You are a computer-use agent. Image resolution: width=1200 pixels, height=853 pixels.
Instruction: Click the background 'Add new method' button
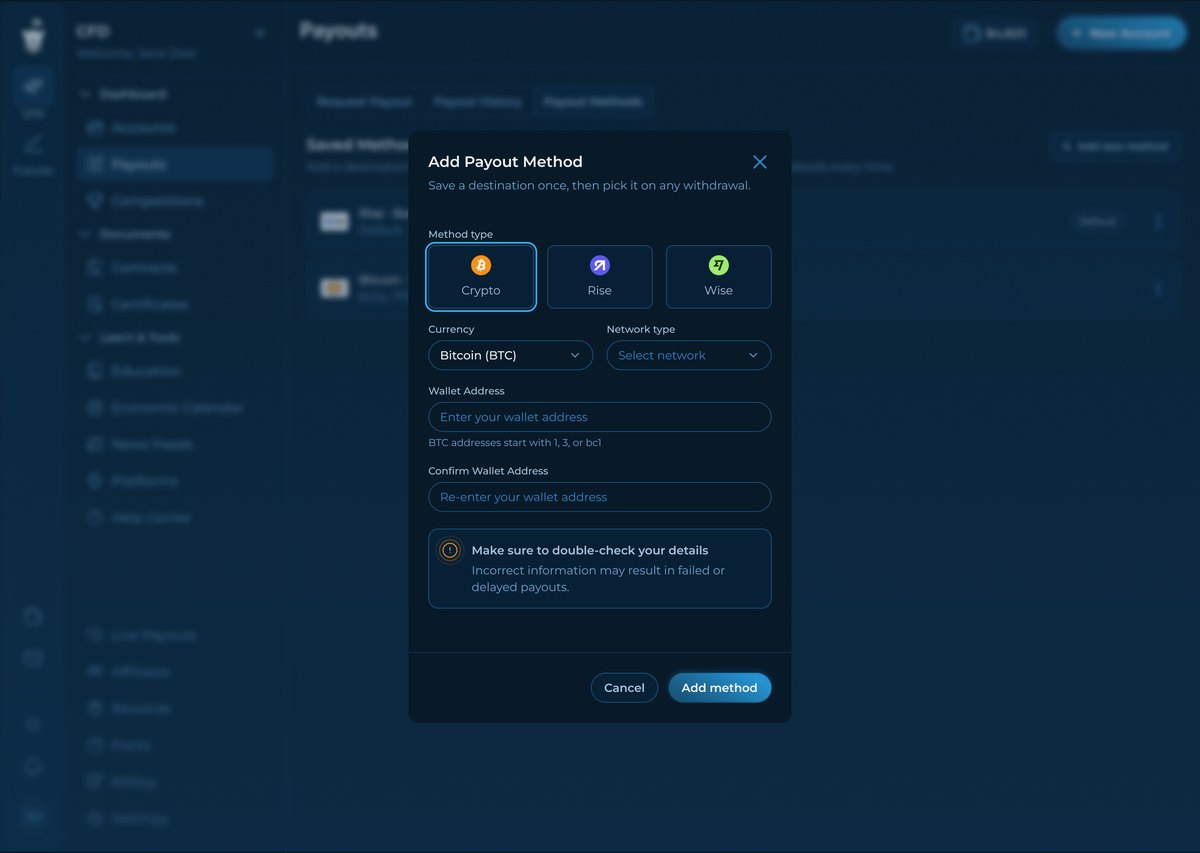(x=1116, y=147)
